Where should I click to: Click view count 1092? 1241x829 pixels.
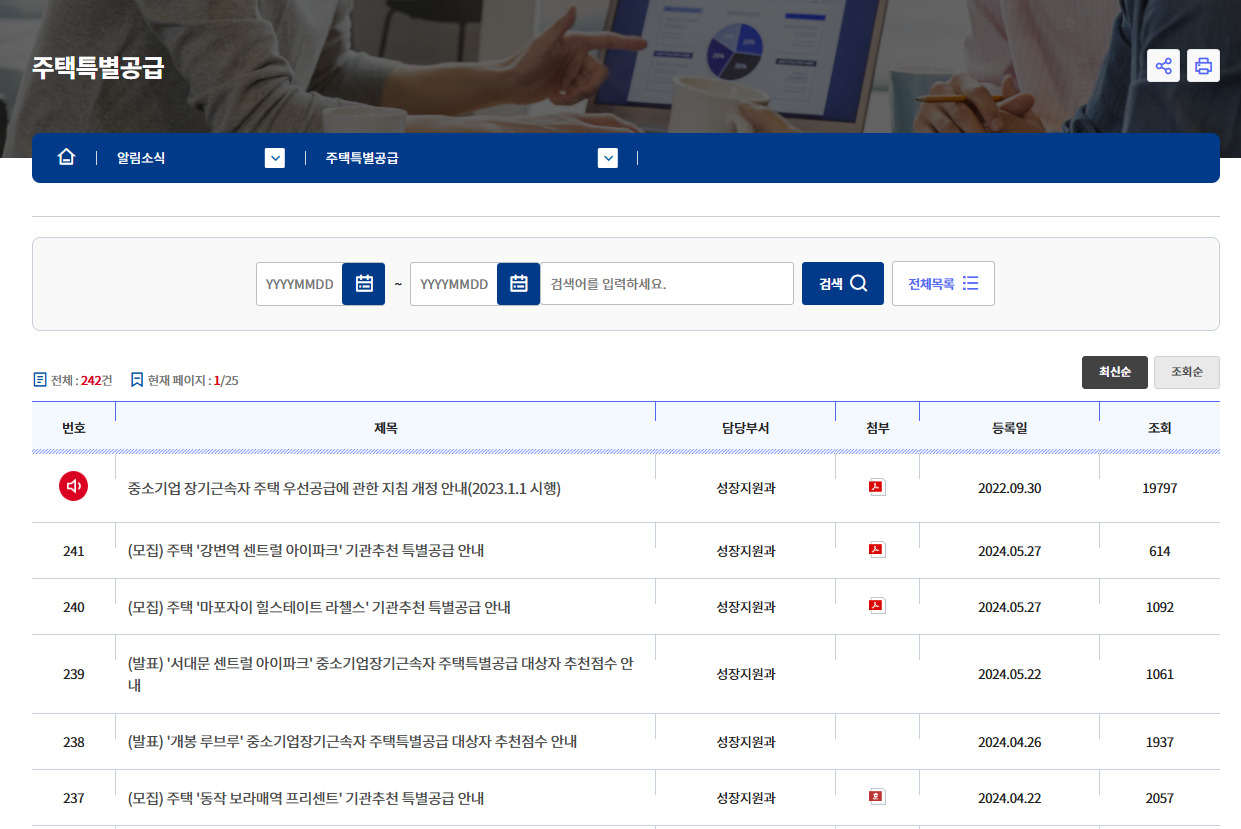coord(1159,607)
